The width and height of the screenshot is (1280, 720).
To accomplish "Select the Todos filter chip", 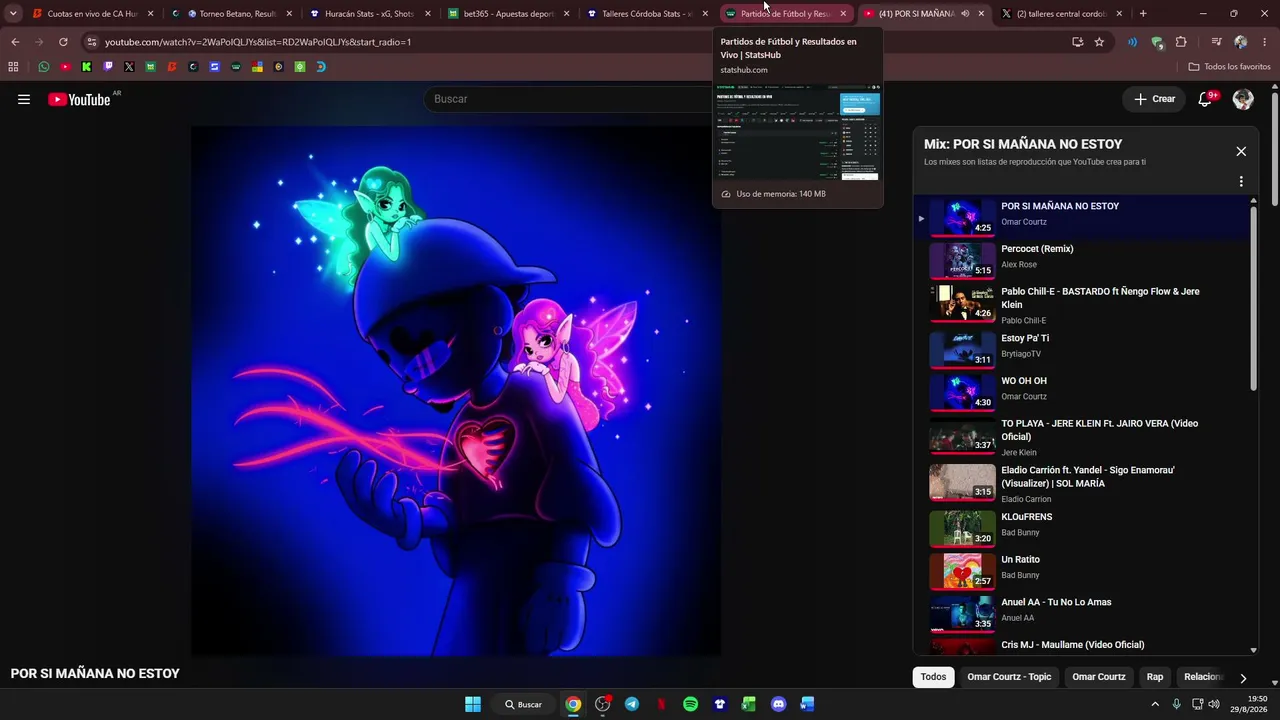I will tap(933, 677).
